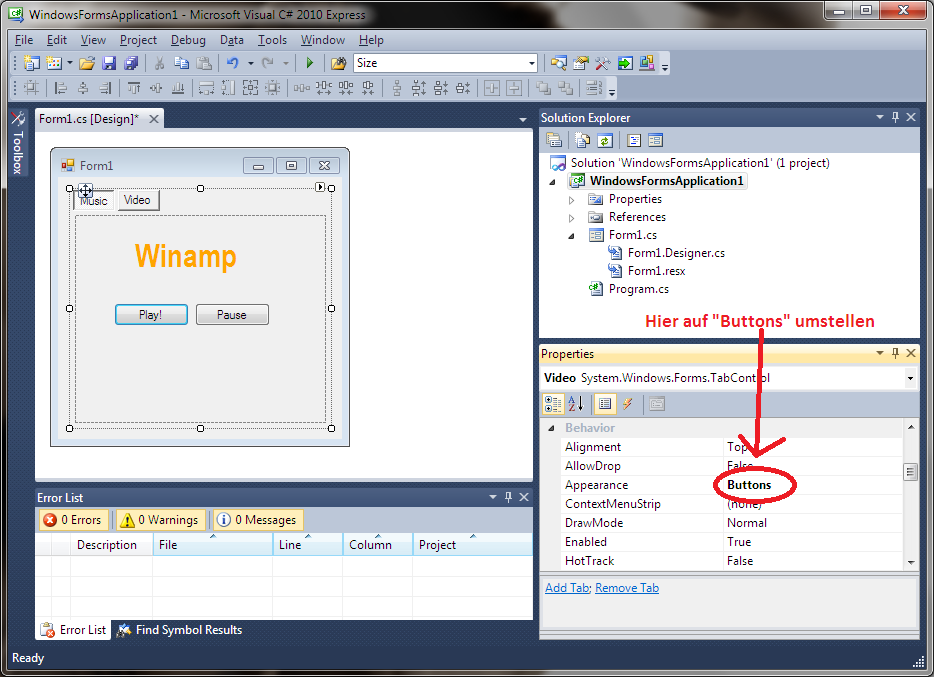Click the Remove Tab link
934x677 pixels.
(627, 588)
